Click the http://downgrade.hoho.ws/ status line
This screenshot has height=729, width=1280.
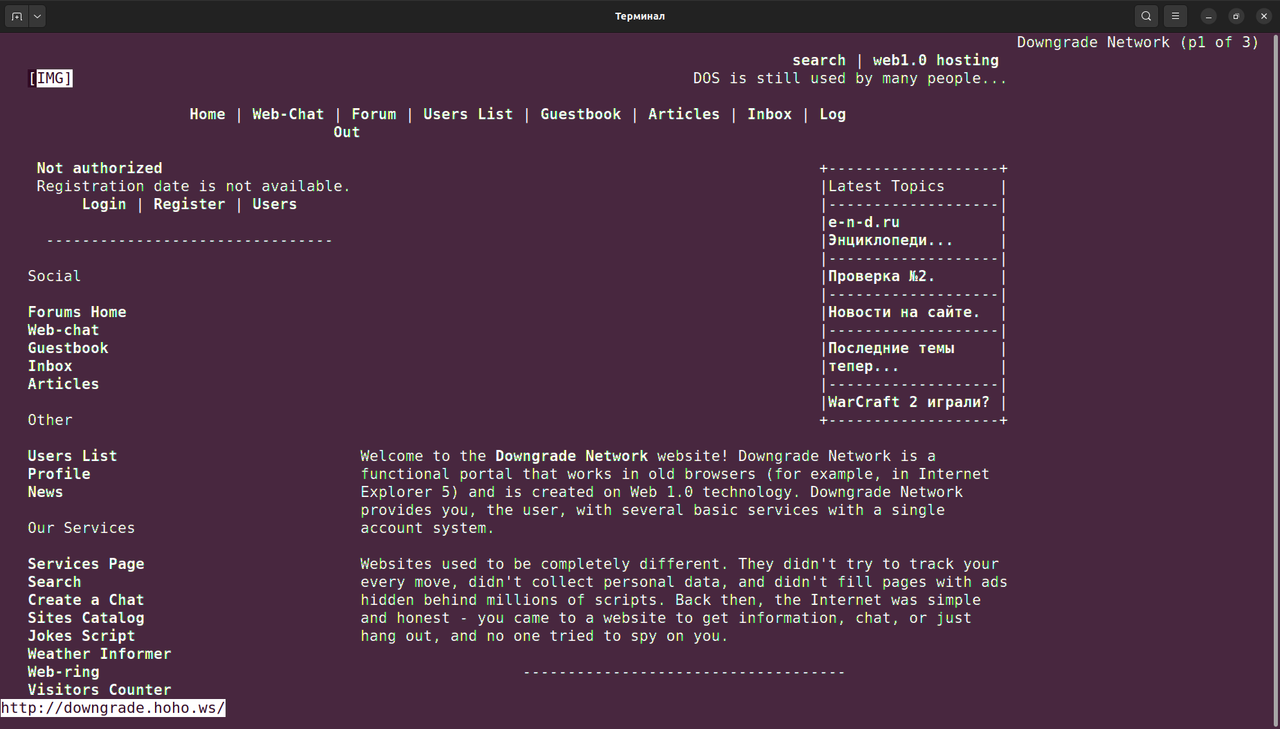tap(113, 708)
